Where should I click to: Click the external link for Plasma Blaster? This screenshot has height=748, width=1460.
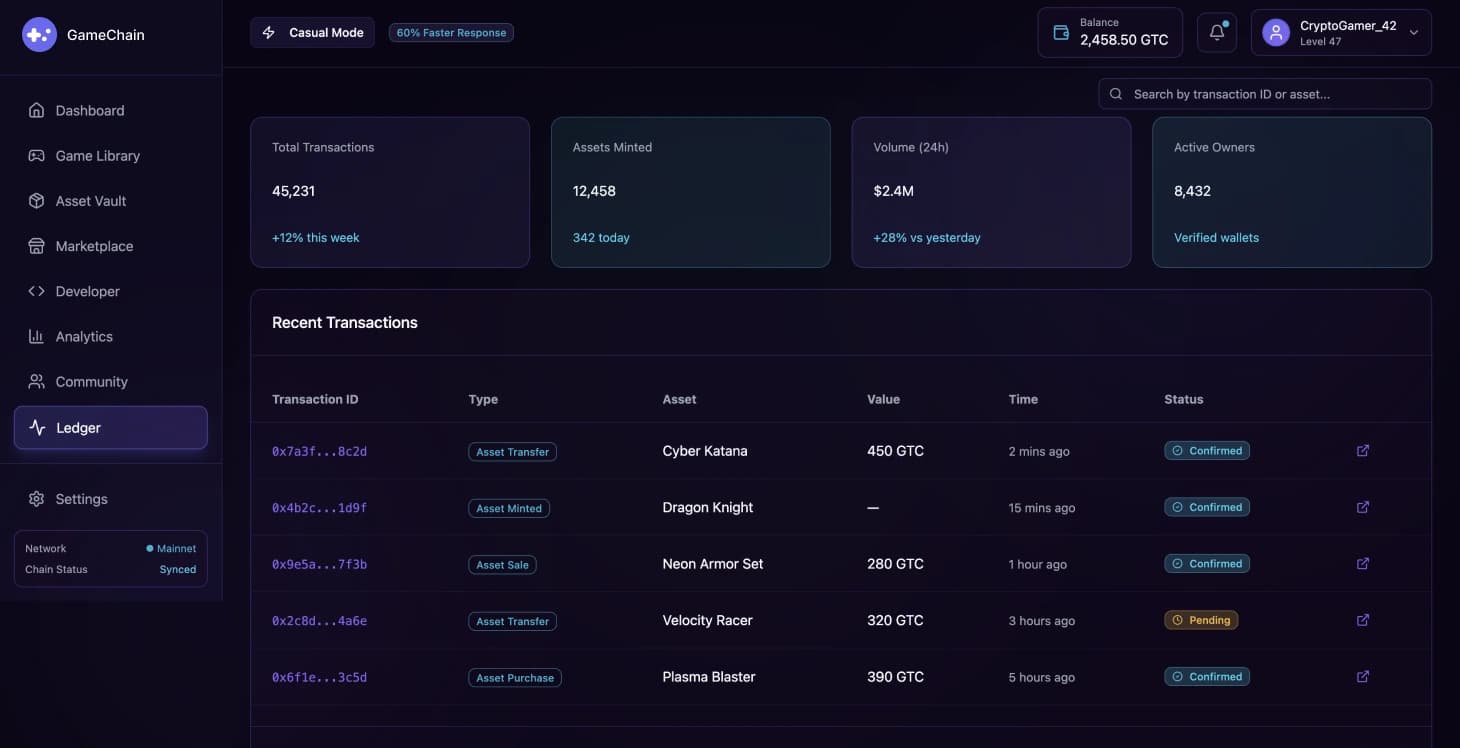1362,676
